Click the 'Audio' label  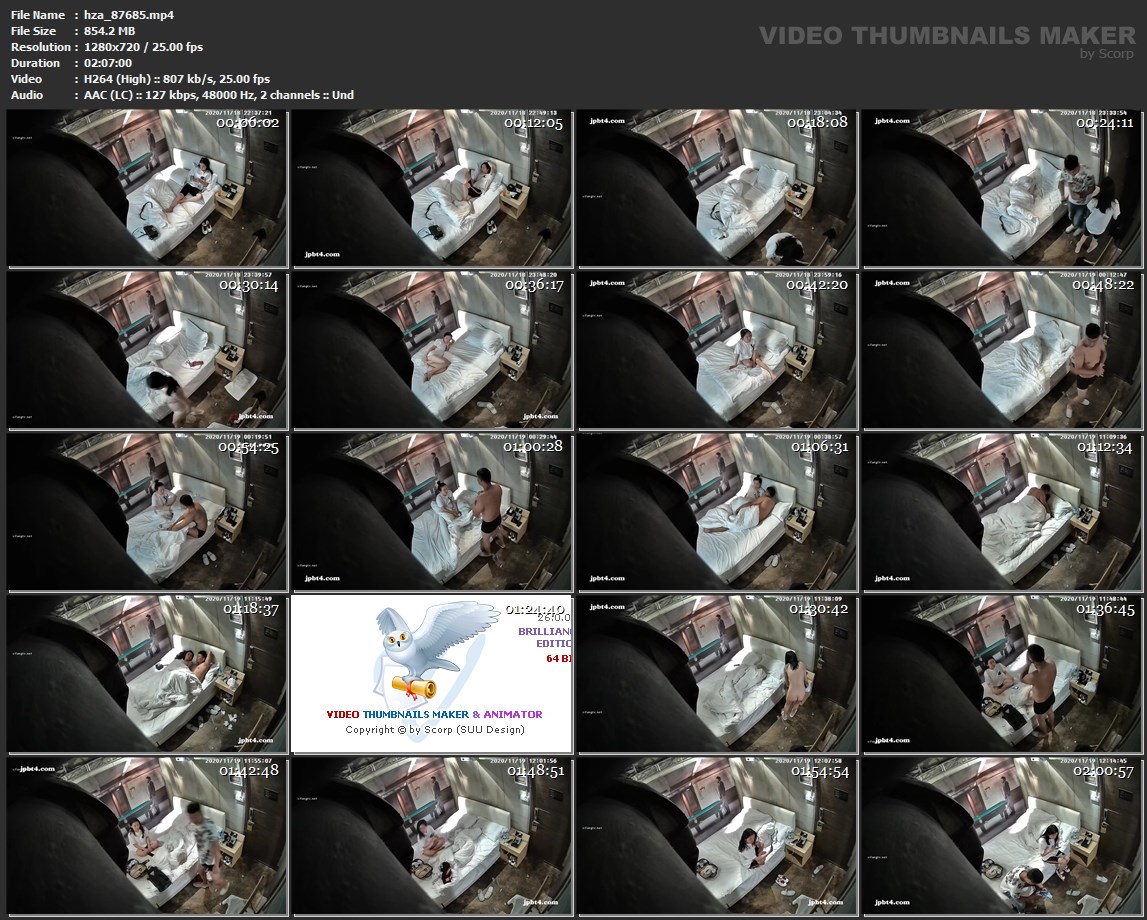pos(27,95)
